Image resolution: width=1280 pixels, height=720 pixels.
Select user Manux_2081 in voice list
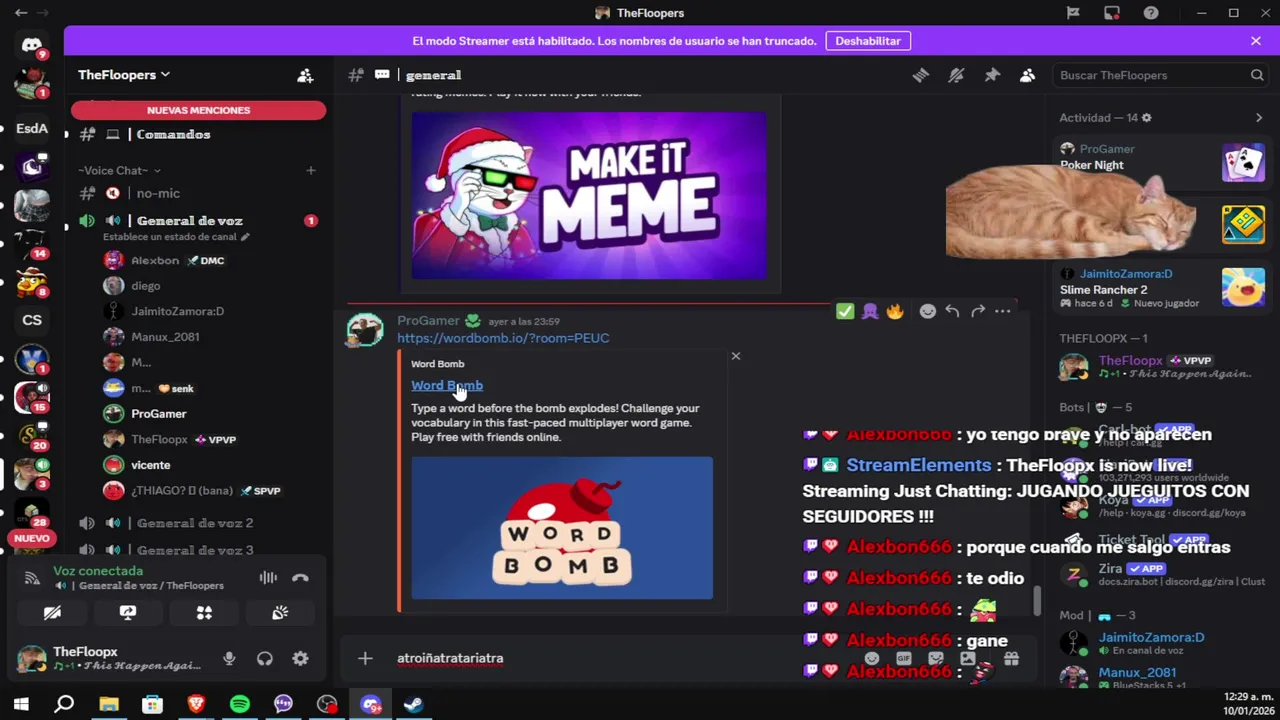point(165,337)
